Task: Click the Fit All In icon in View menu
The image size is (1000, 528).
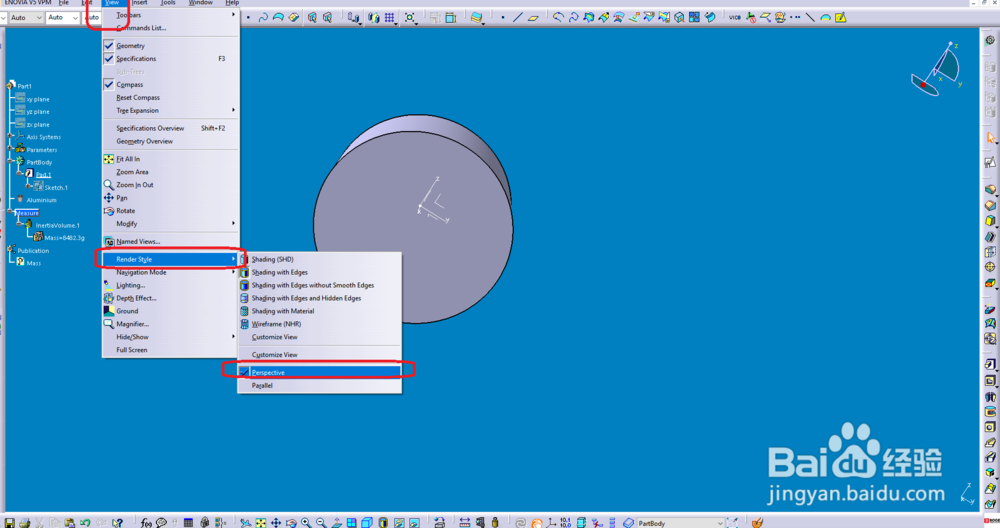Action: coord(109,159)
